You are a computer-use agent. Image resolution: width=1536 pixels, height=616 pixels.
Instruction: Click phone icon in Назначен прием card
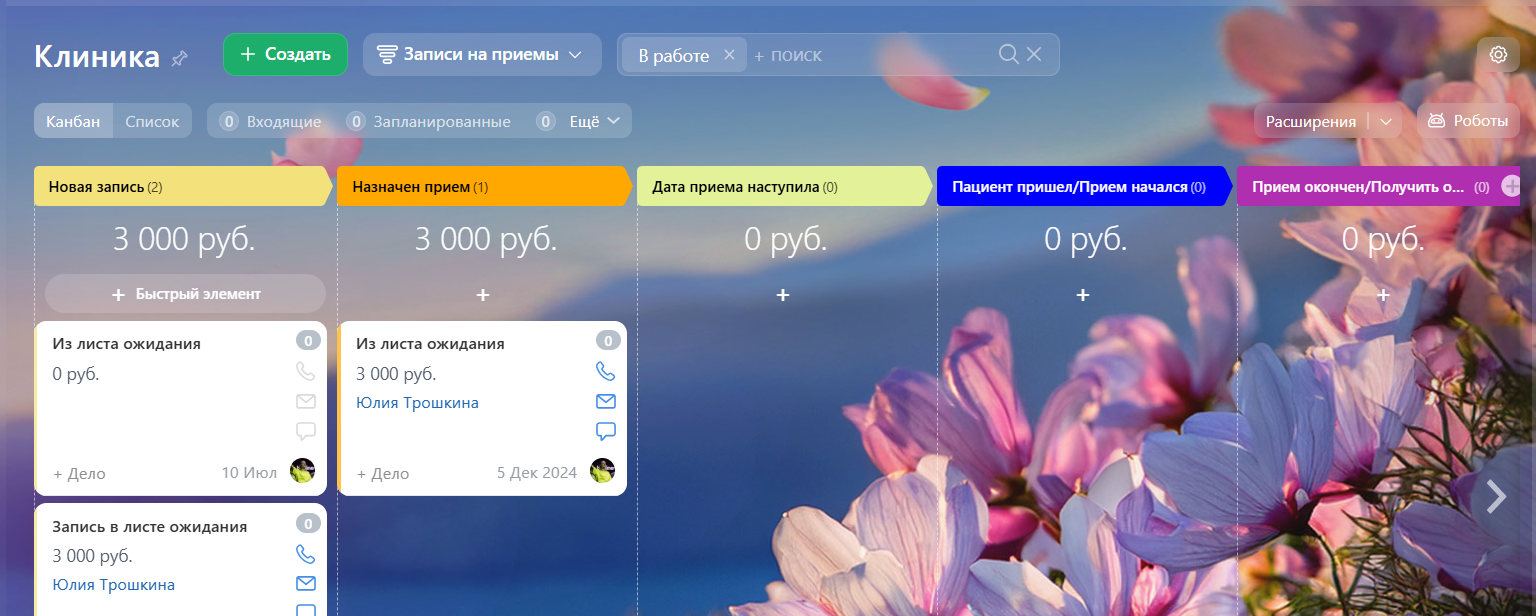coord(605,371)
